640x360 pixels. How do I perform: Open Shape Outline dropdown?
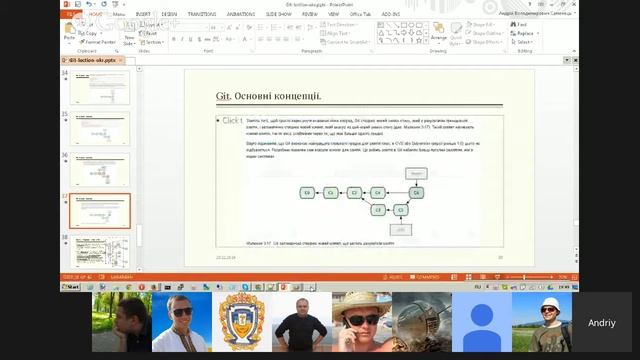pos(484,33)
